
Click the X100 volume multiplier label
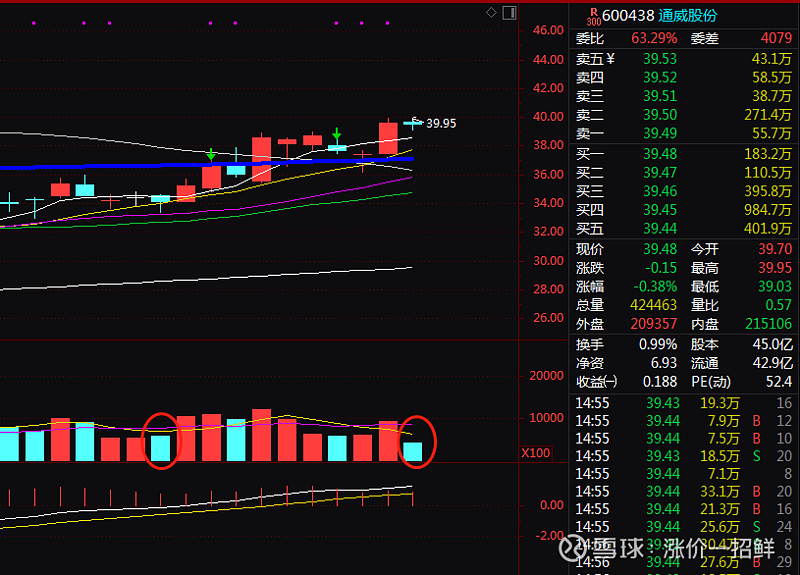pyautogui.click(x=535, y=453)
